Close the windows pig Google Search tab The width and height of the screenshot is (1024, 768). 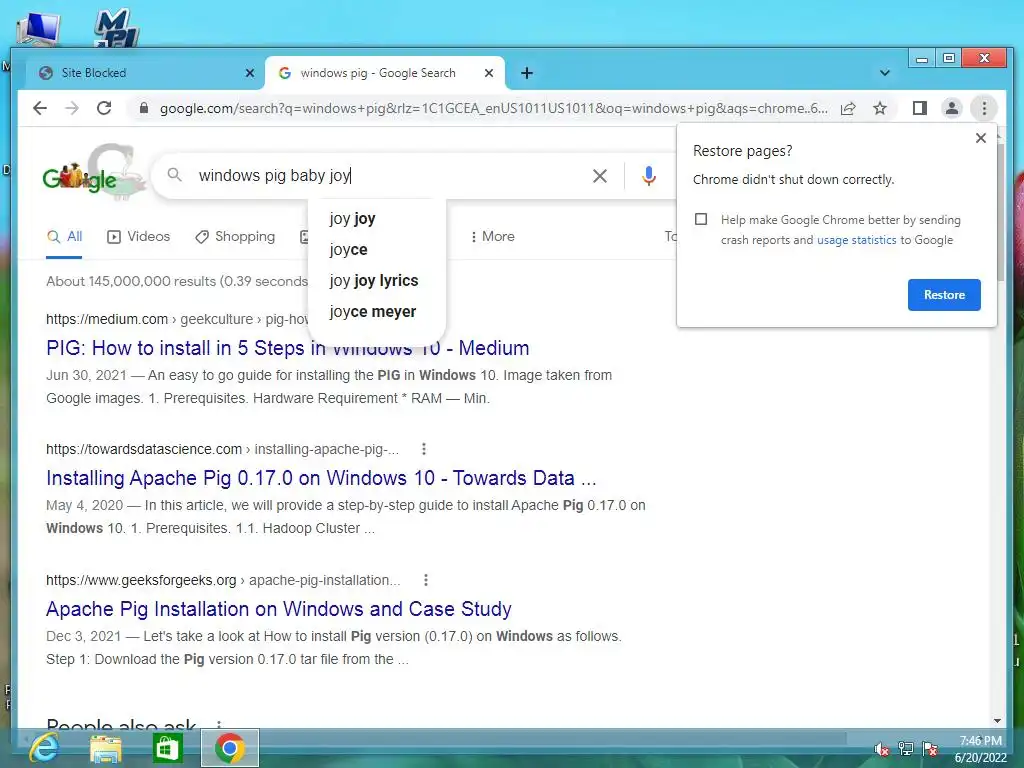[488, 73]
